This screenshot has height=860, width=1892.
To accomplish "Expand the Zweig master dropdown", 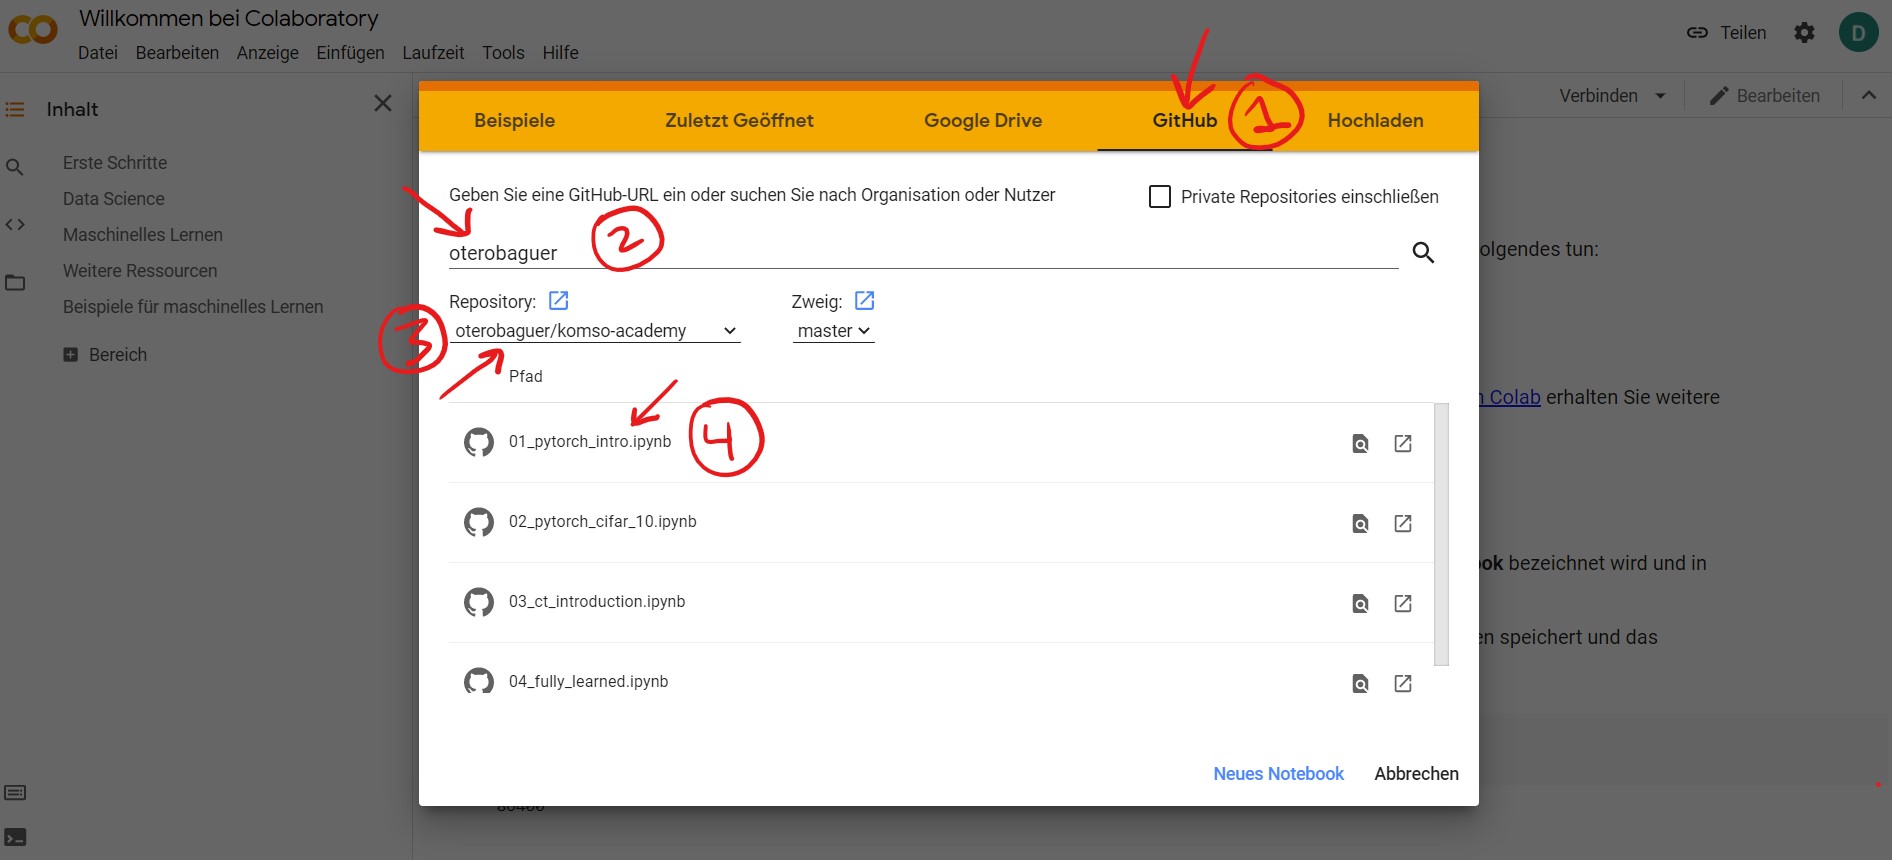I will (833, 331).
